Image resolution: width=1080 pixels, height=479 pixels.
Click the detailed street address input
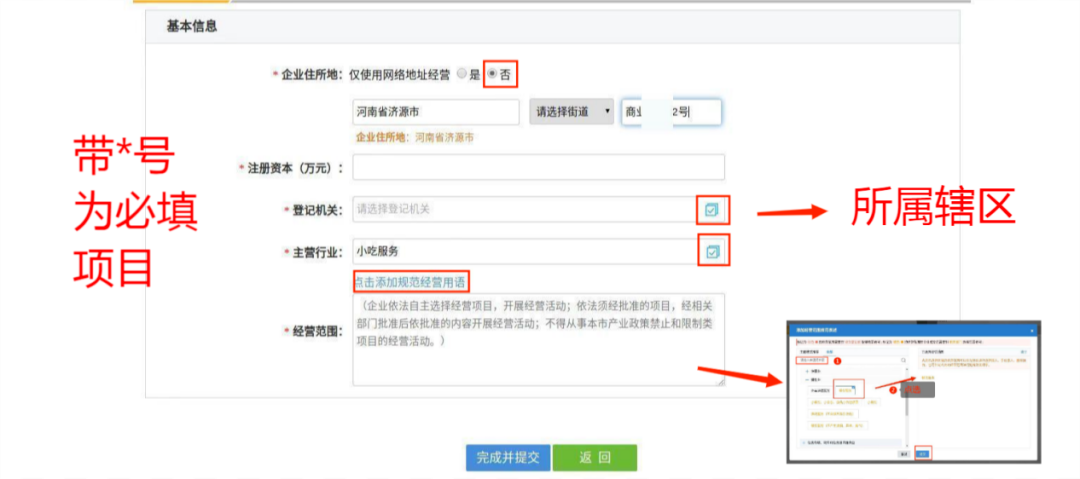click(x=671, y=112)
